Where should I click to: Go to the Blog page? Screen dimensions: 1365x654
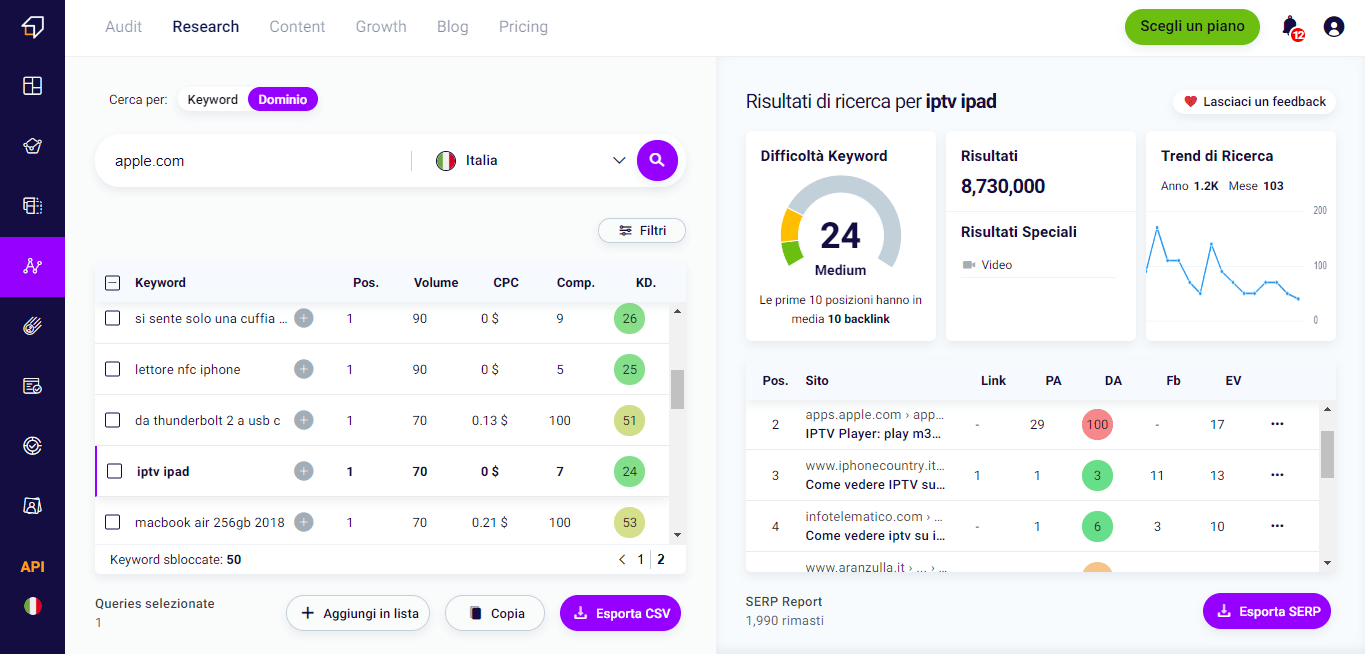tap(453, 27)
